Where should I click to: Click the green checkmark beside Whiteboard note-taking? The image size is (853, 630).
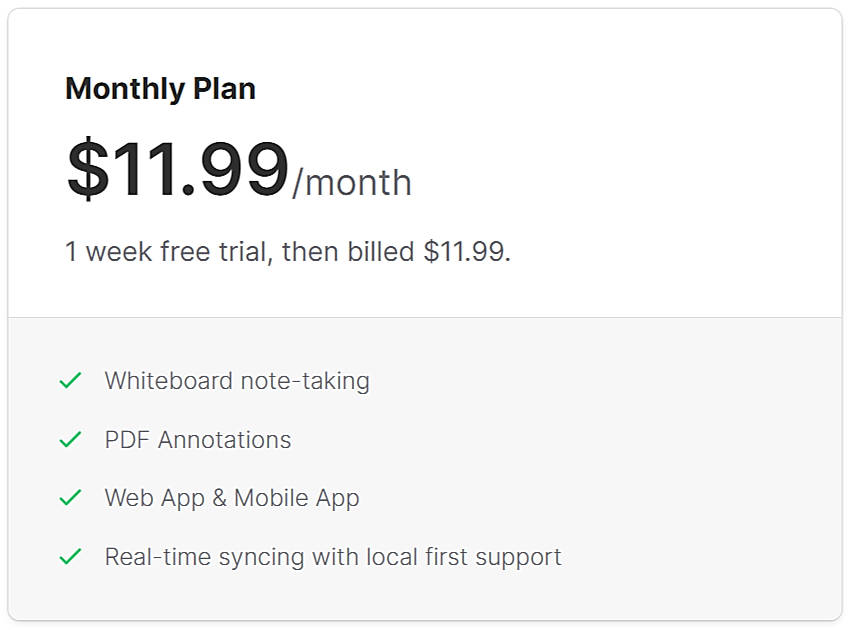[69, 381]
